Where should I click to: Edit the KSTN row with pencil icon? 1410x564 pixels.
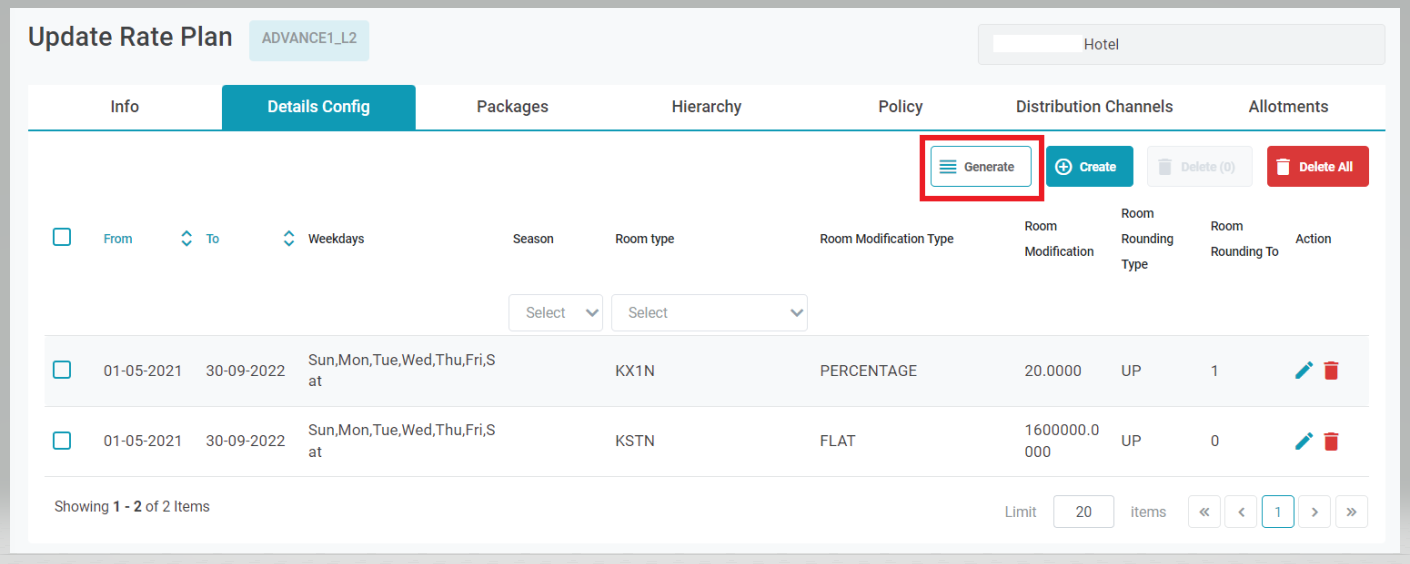pos(1303,441)
